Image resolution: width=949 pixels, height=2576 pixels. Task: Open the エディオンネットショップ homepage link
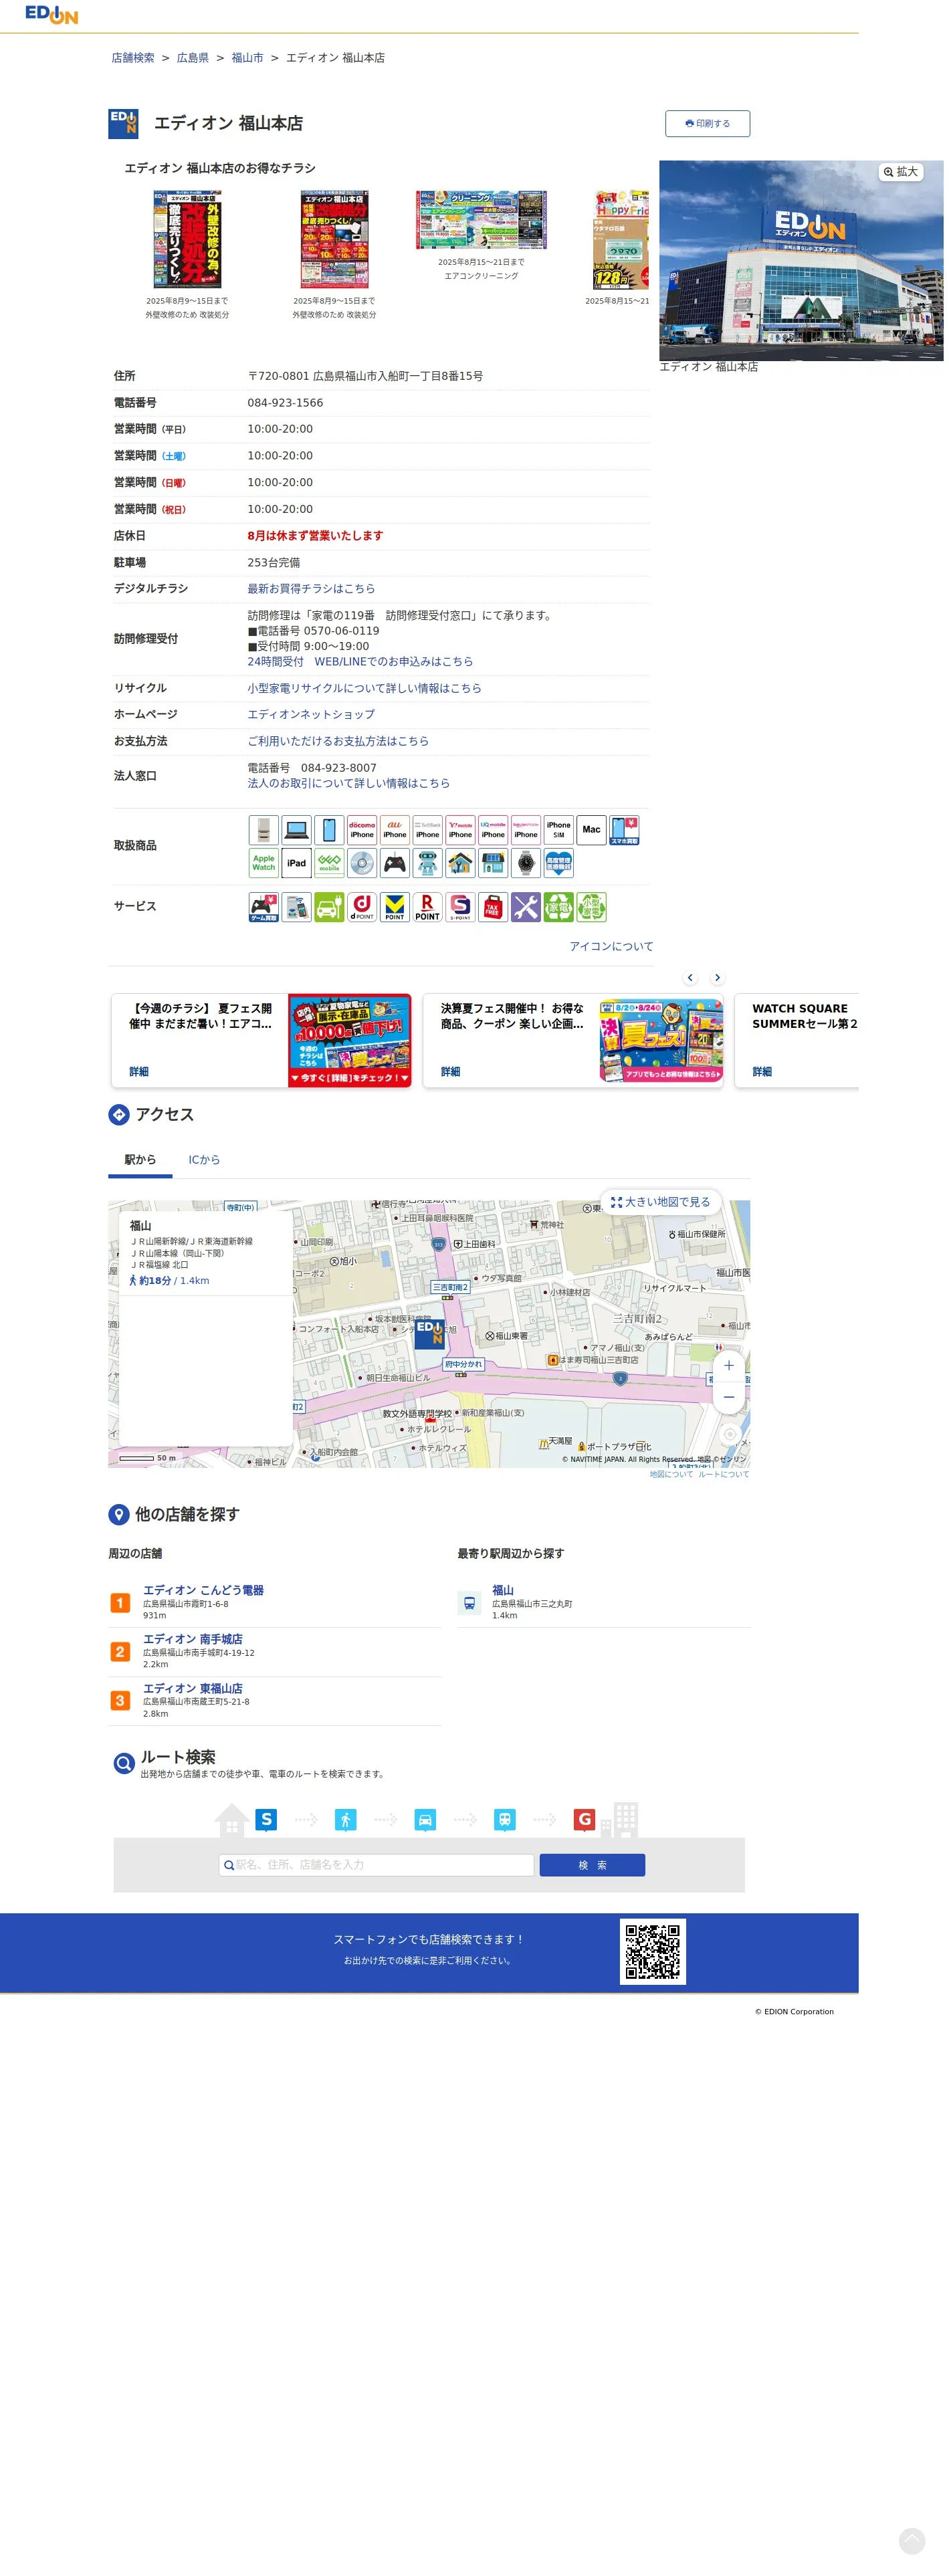tap(311, 714)
